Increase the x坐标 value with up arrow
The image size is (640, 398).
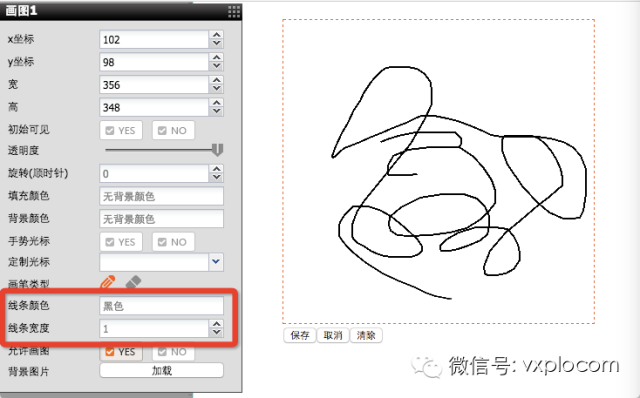(x=217, y=36)
